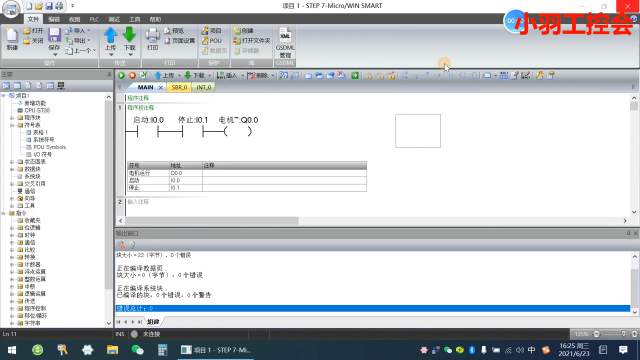The height and width of the screenshot is (360, 640).
Task: Open the PLC ribbon menu tab
Action: pos(94,19)
